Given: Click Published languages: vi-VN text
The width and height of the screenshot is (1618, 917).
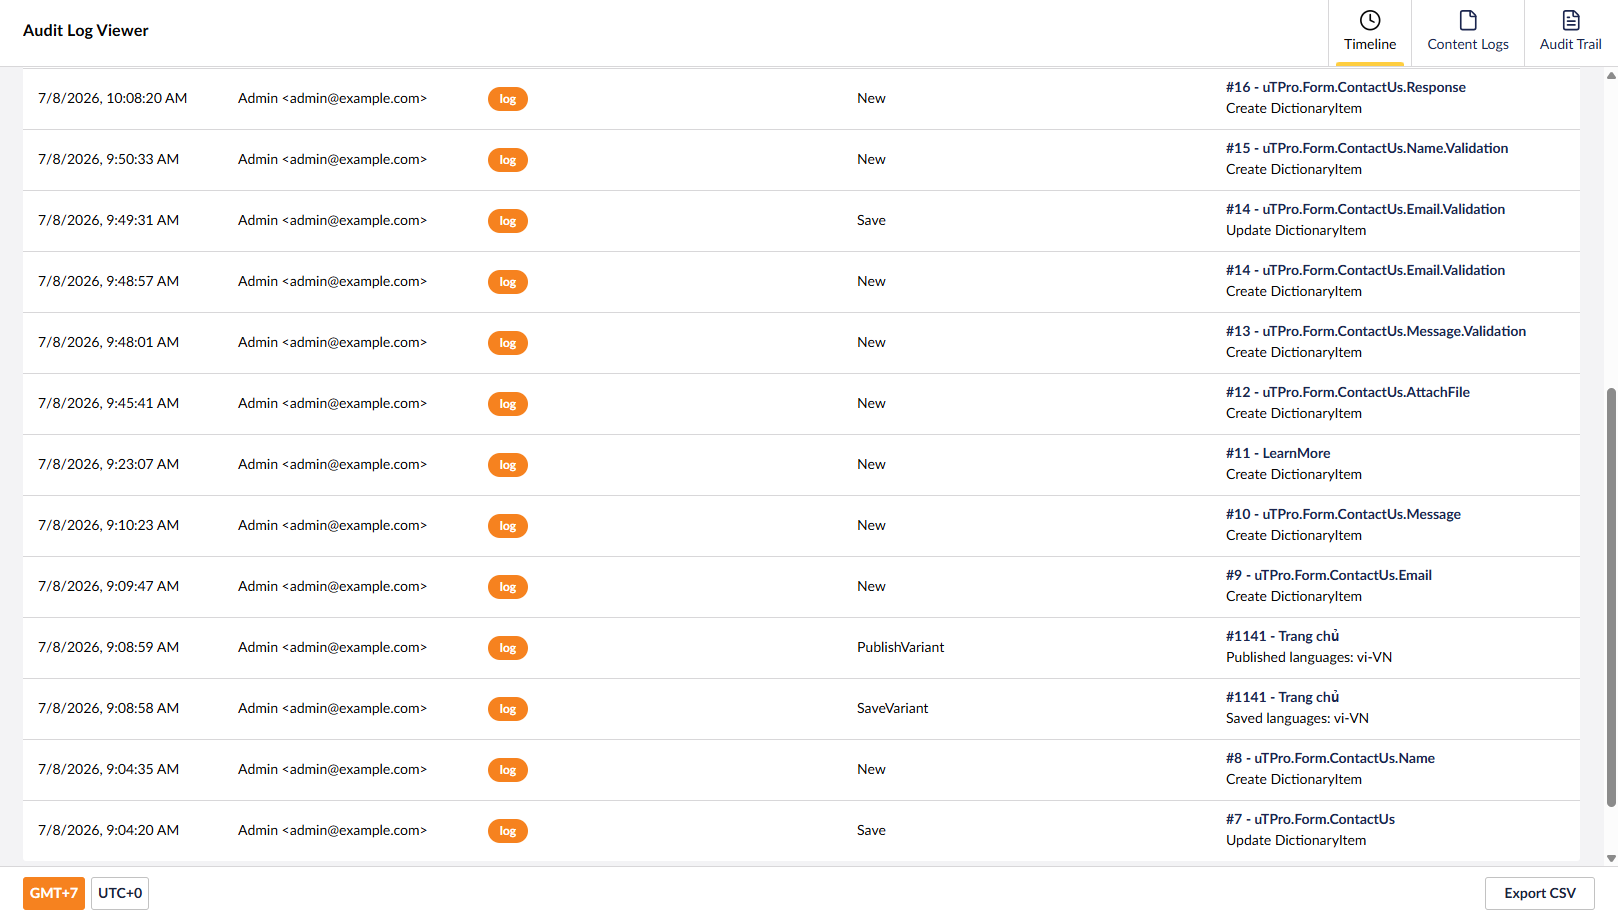Looking at the screenshot, I should [1309, 657].
